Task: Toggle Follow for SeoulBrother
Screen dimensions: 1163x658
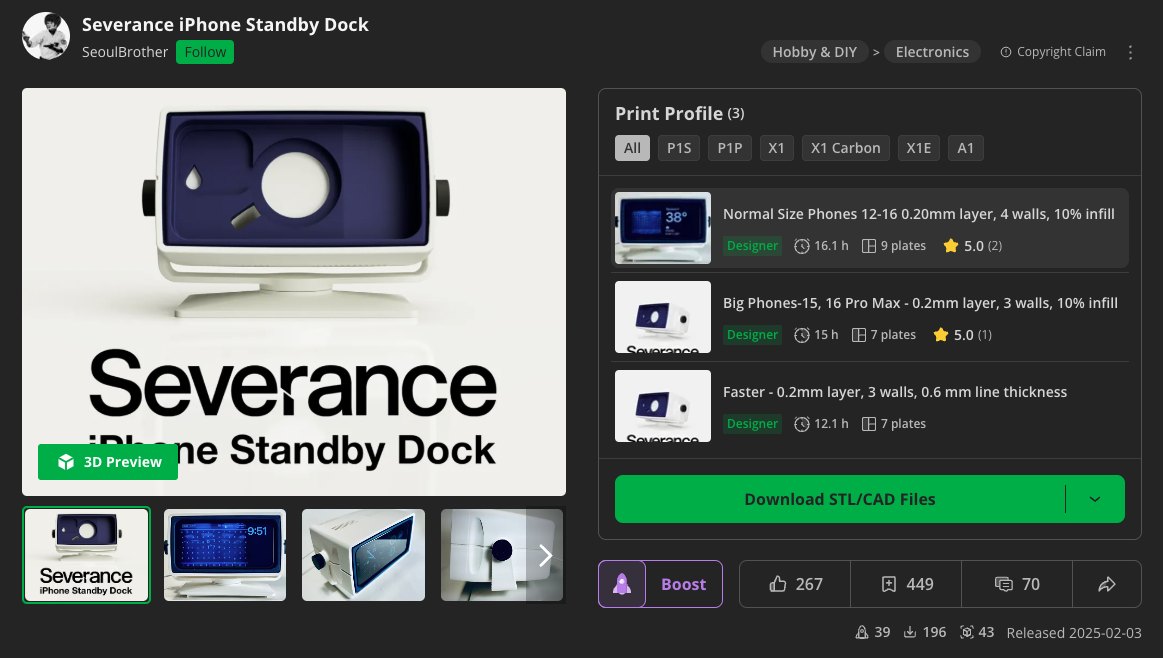Action: pos(205,52)
